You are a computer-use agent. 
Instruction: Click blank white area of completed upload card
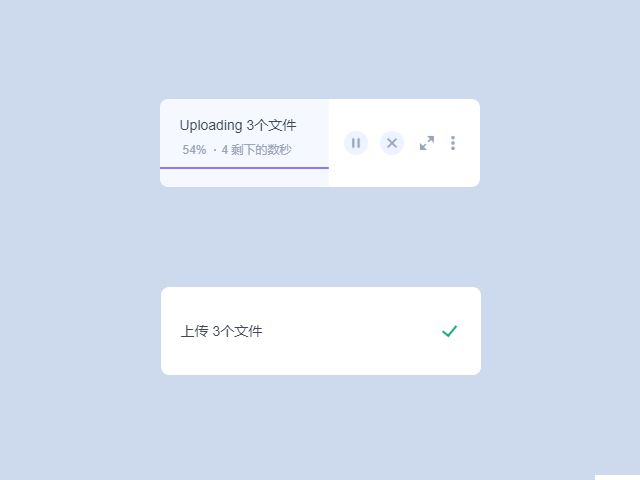(x=351, y=331)
